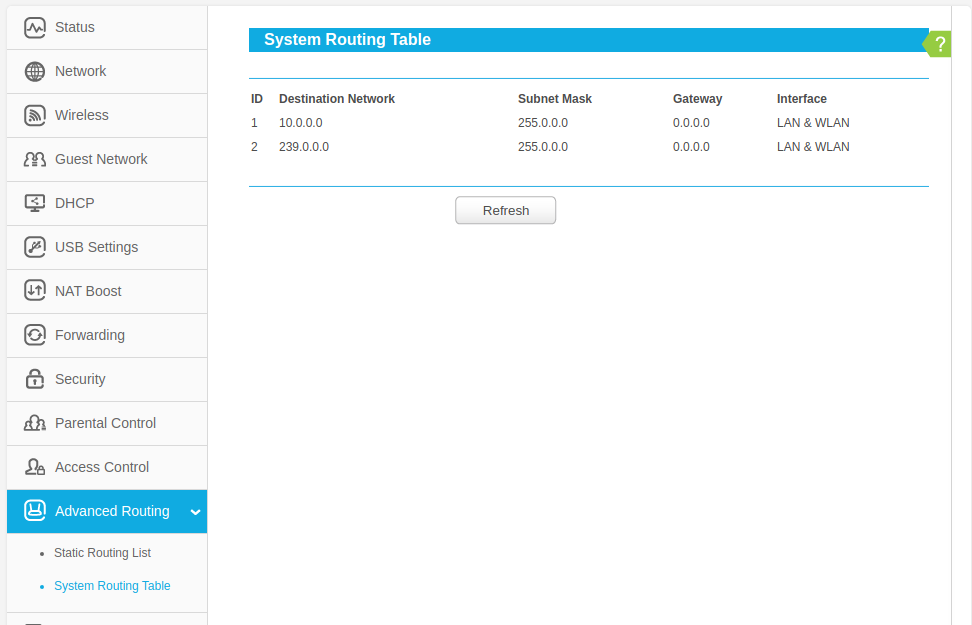Open the System Routing Table submenu

point(112,586)
